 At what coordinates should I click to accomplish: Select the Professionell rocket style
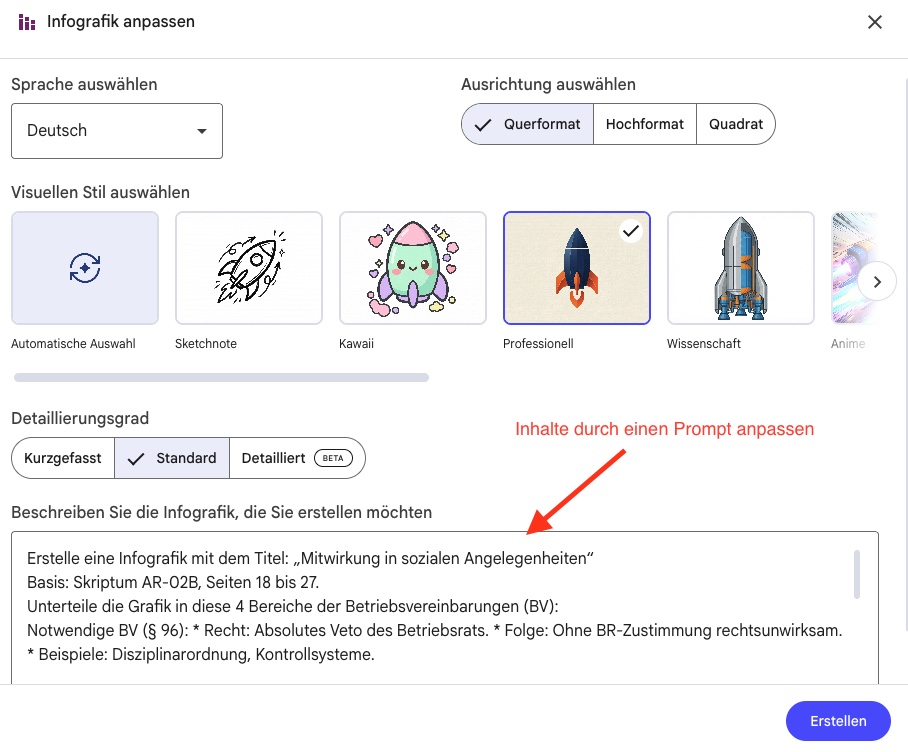click(x=577, y=268)
